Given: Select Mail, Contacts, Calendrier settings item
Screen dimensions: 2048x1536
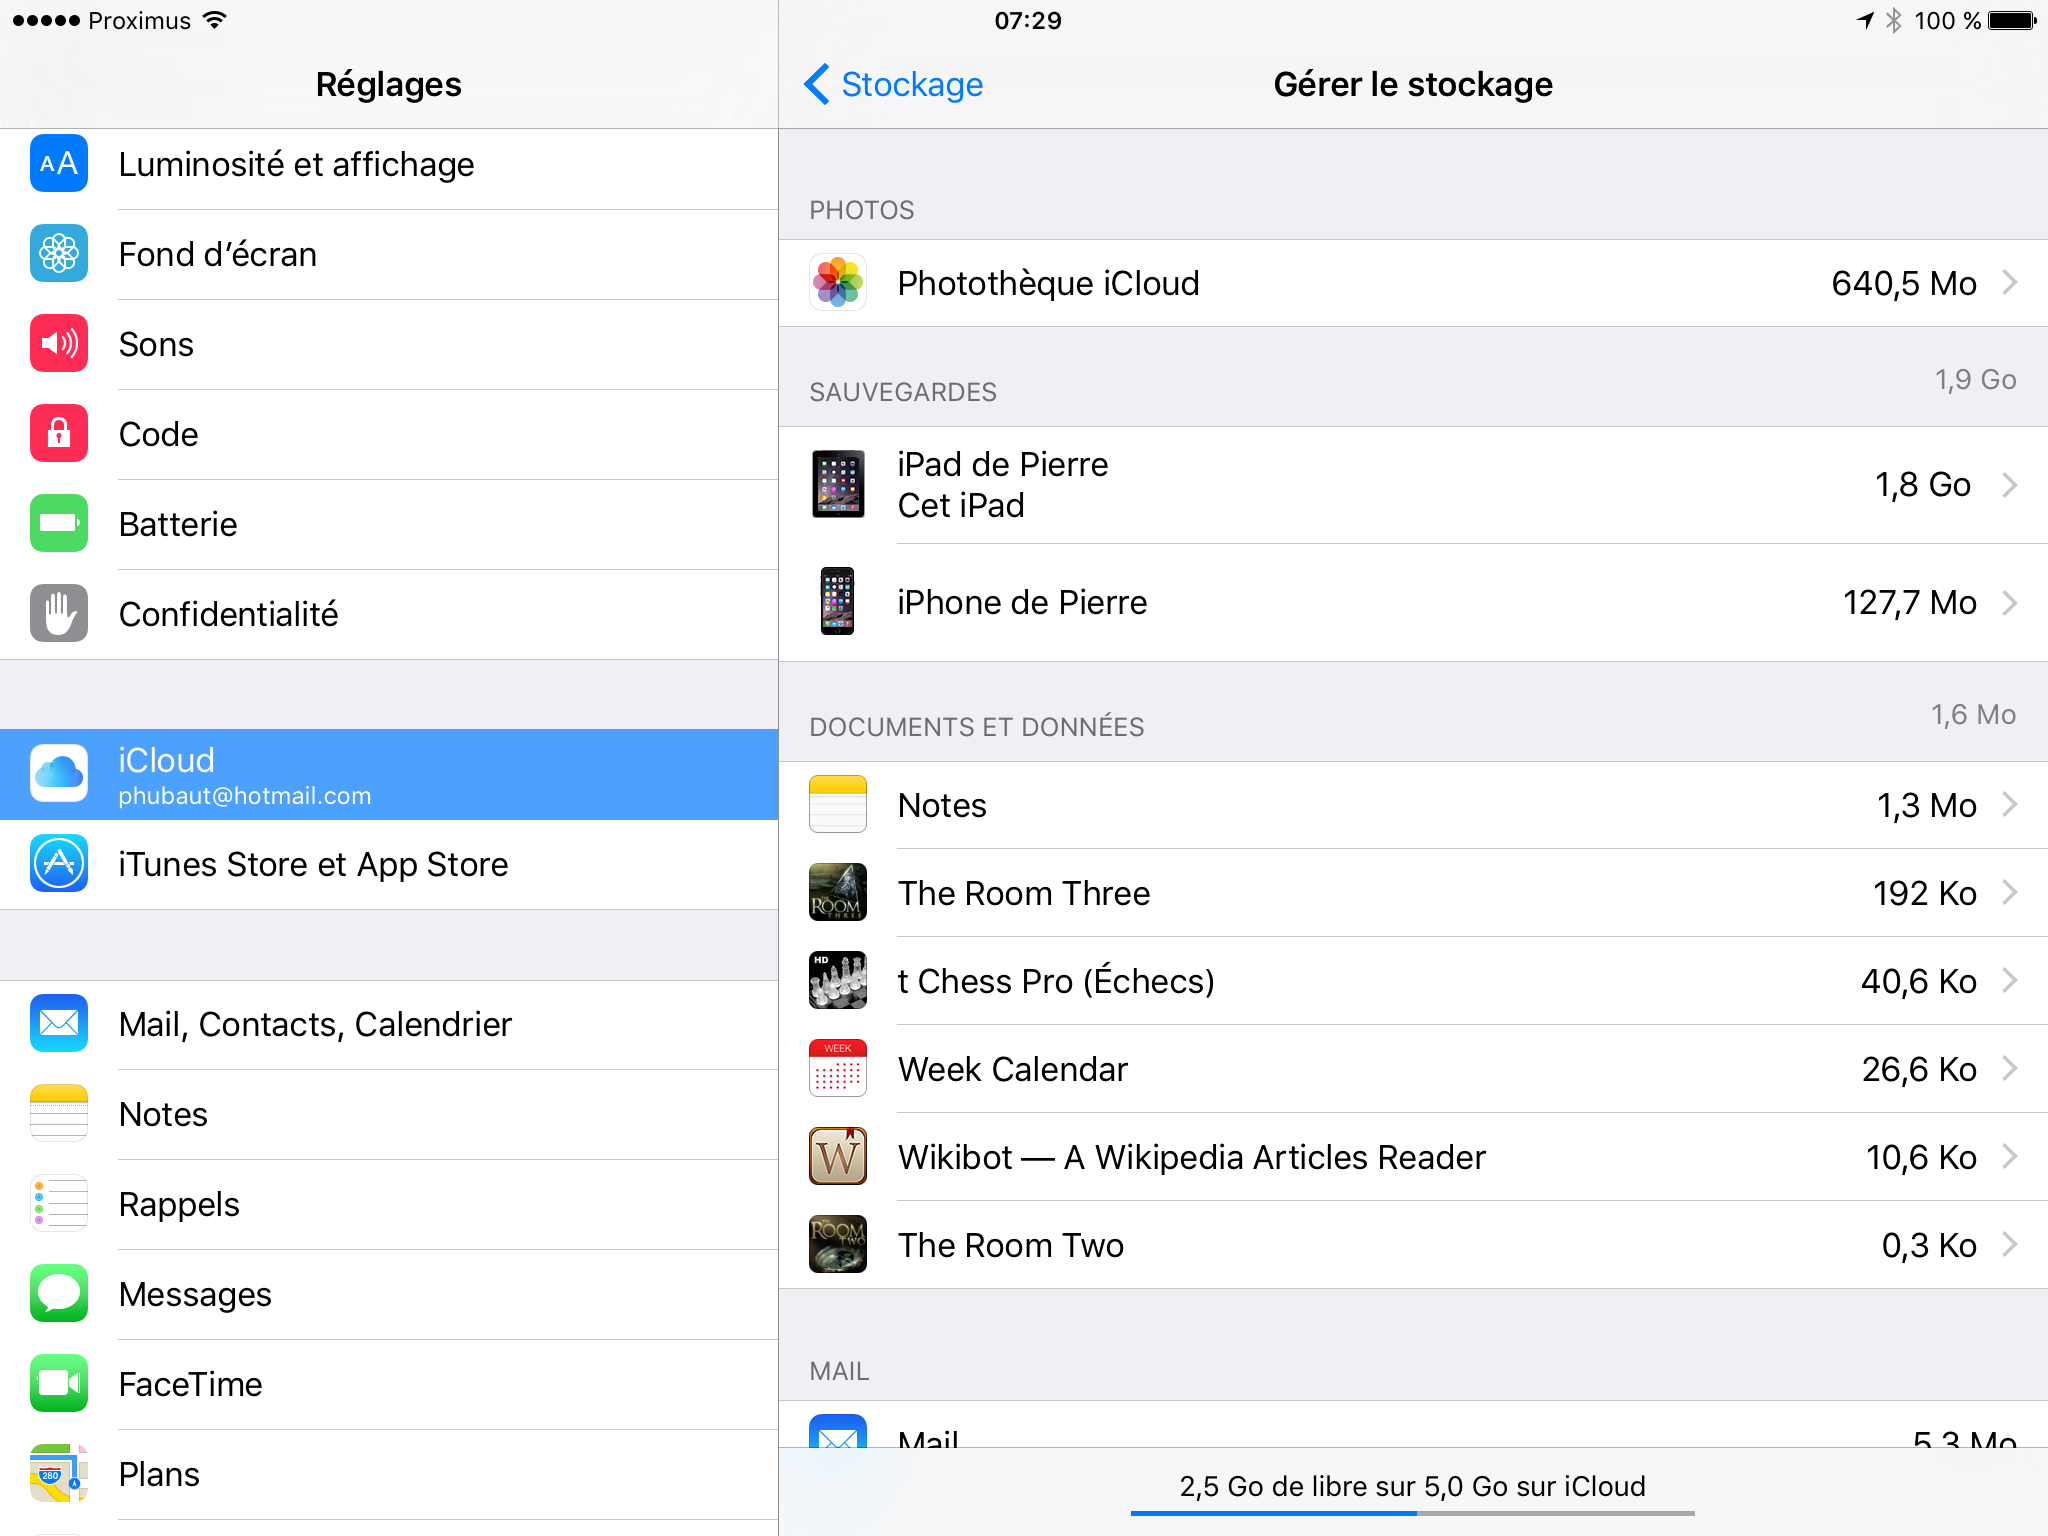Looking at the screenshot, I should pos(315,1024).
